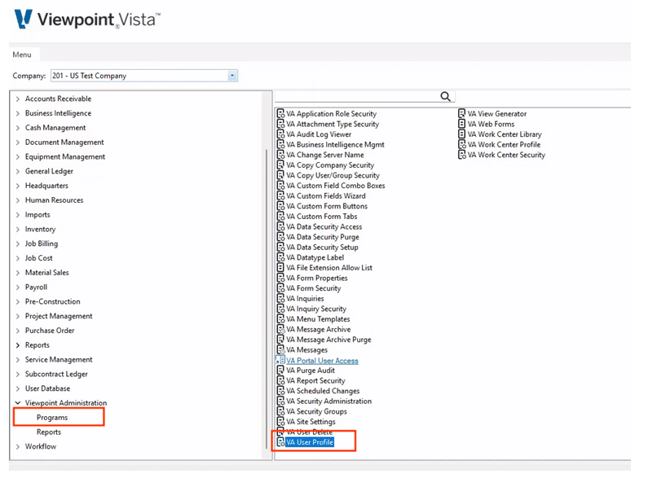Select Programs under Viewpoint Administration
The width and height of the screenshot is (670, 478).
click(x=52, y=417)
